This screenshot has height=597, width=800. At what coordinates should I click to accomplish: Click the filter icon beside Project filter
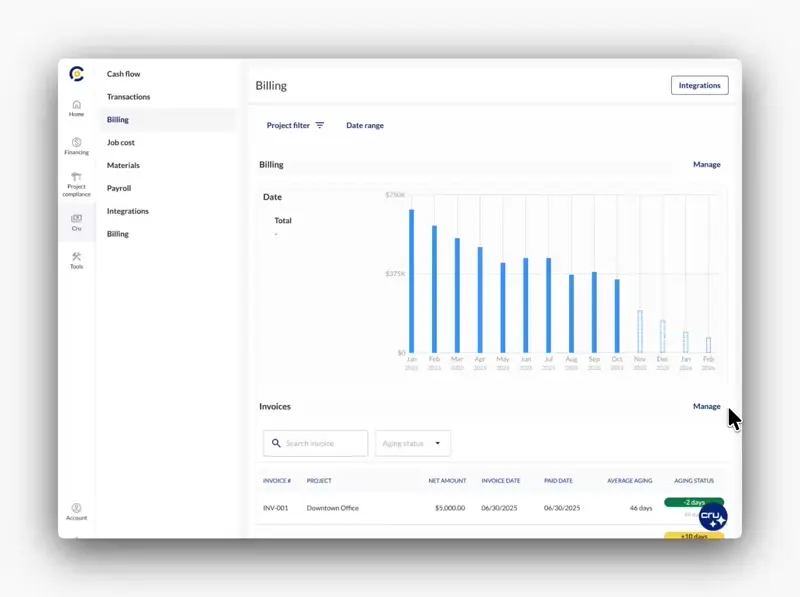coord(320,125)
